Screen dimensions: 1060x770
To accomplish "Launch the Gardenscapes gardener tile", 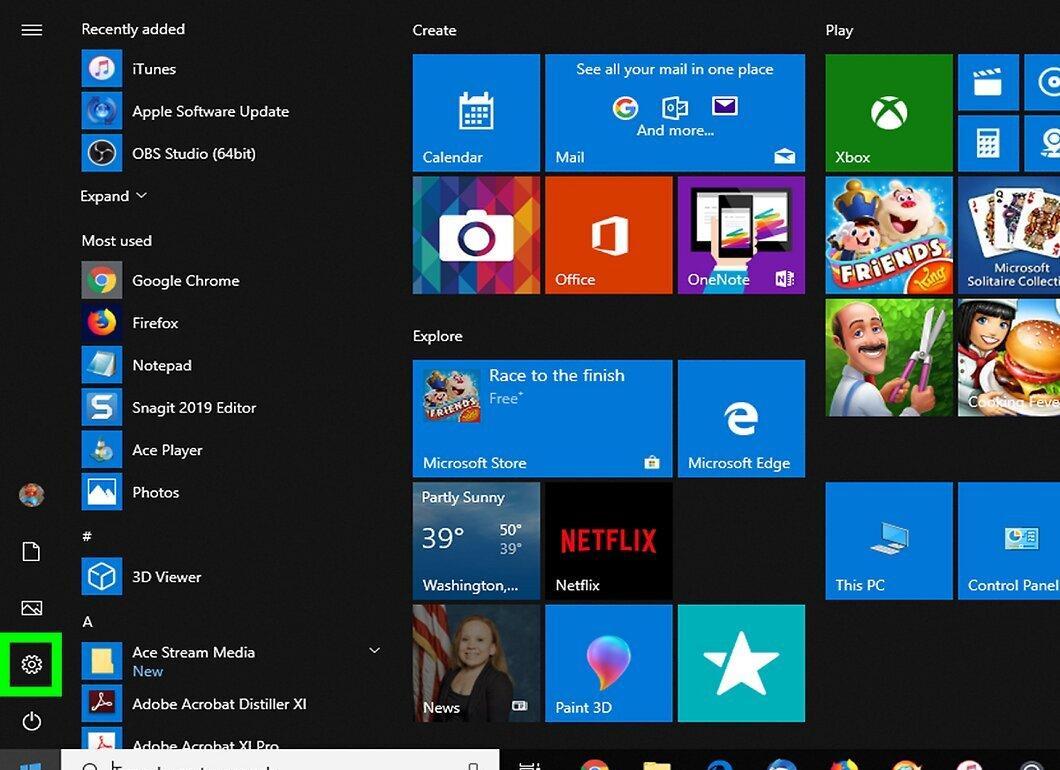I will (888, 357).
